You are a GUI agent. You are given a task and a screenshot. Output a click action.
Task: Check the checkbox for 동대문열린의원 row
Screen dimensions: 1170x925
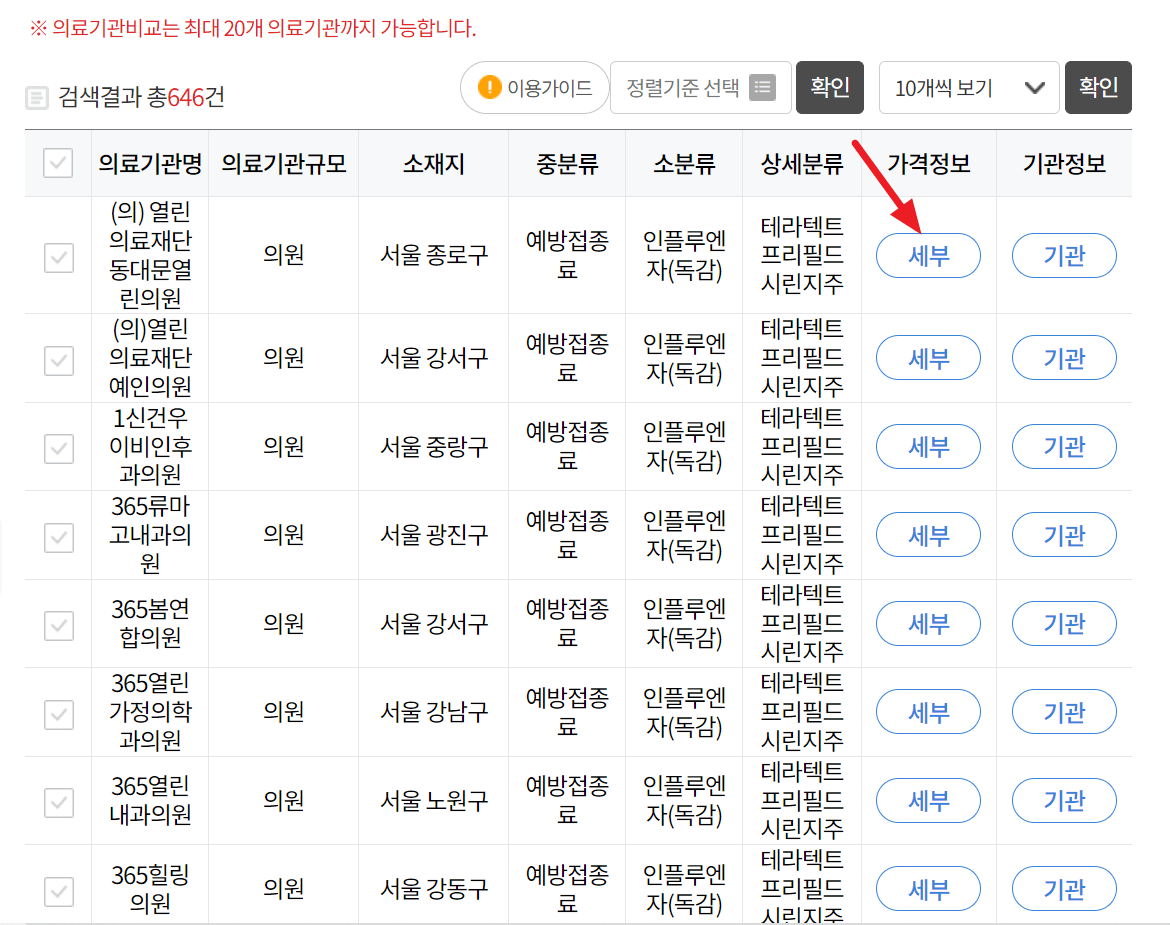coord(57,255)
